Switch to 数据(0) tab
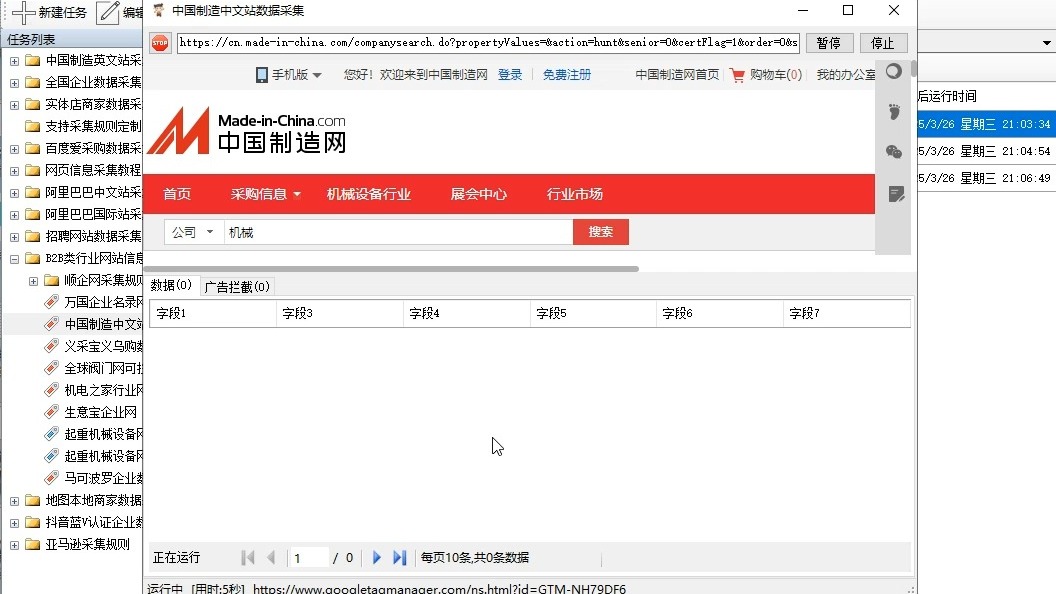This screenshot has width=1056, height=594. (x=171, y=286)
